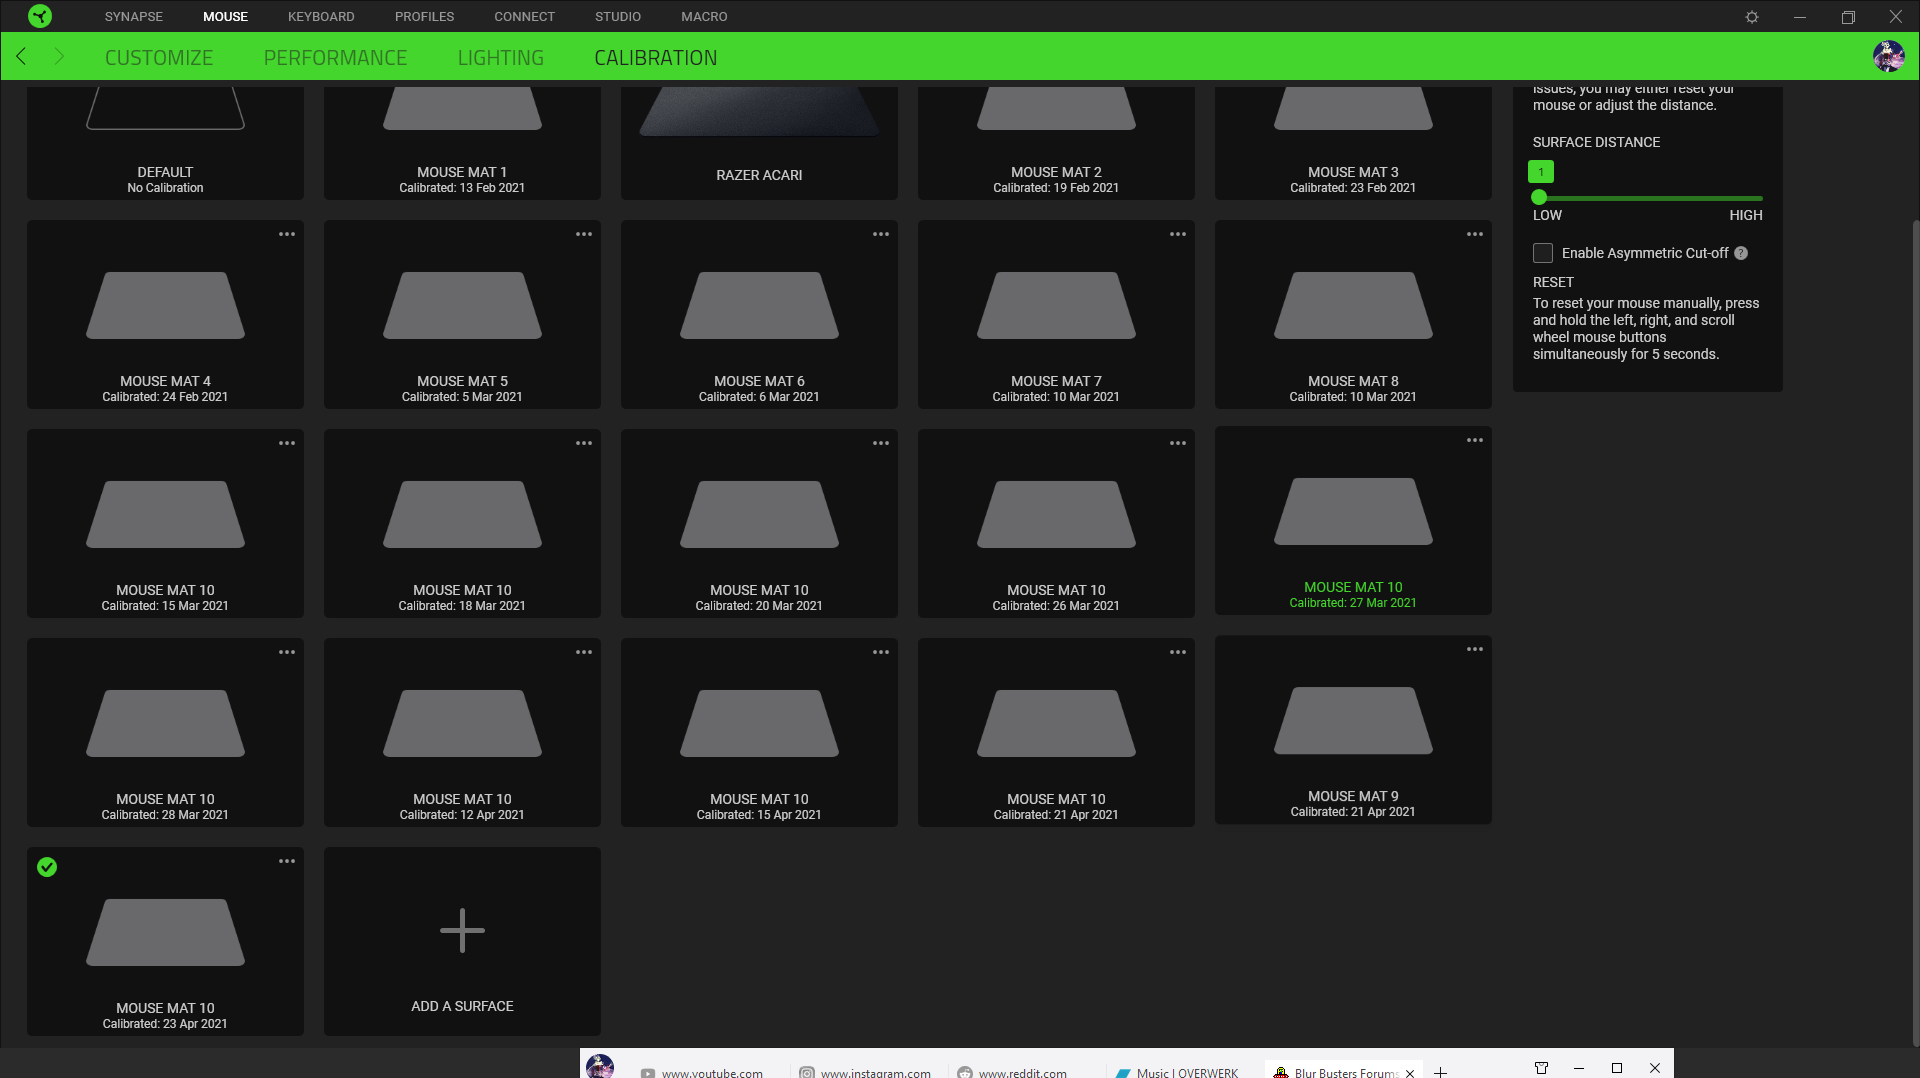The image size is (1920, 1078).
Task: Click the Razer Synapse logo icon
Action: pos(40,16)
